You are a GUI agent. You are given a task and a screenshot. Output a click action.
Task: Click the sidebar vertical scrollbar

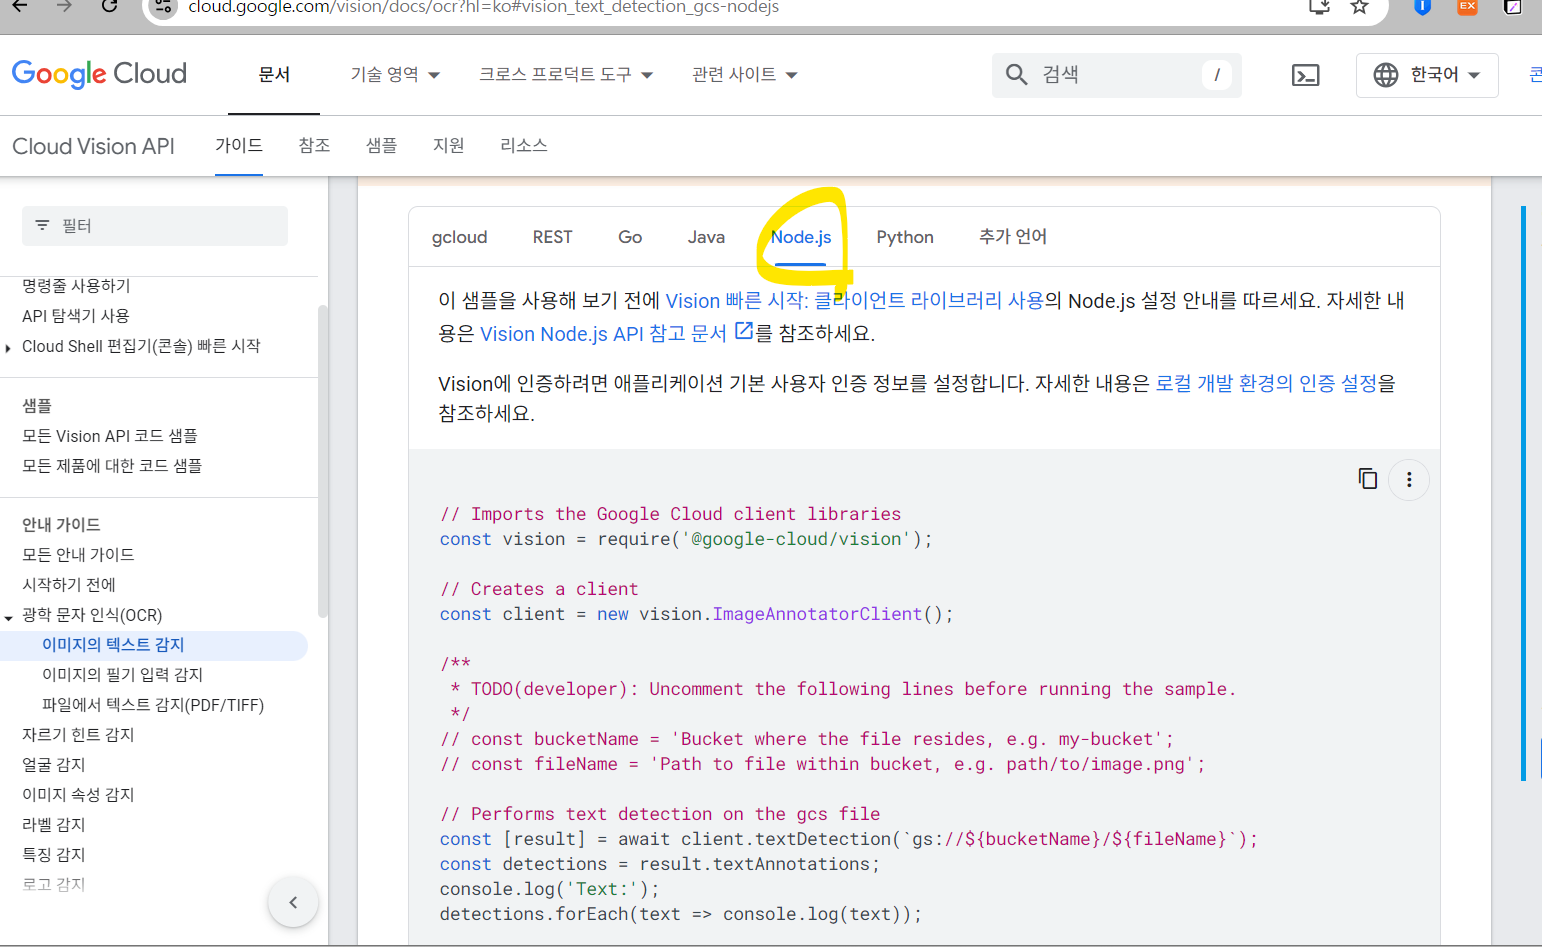click(x=322, y=460)
